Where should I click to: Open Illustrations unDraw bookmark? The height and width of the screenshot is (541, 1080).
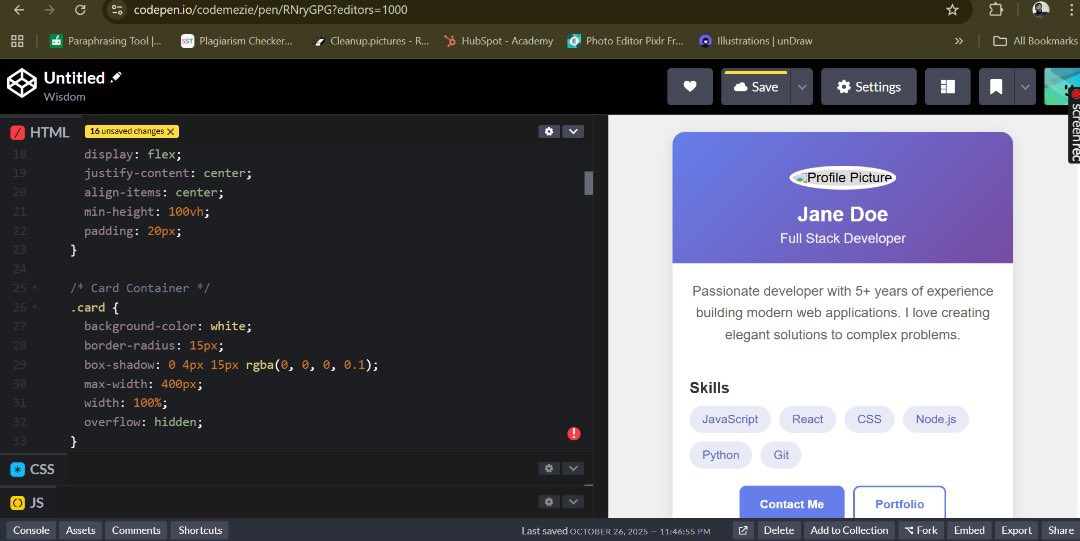[x=756, y=41]
